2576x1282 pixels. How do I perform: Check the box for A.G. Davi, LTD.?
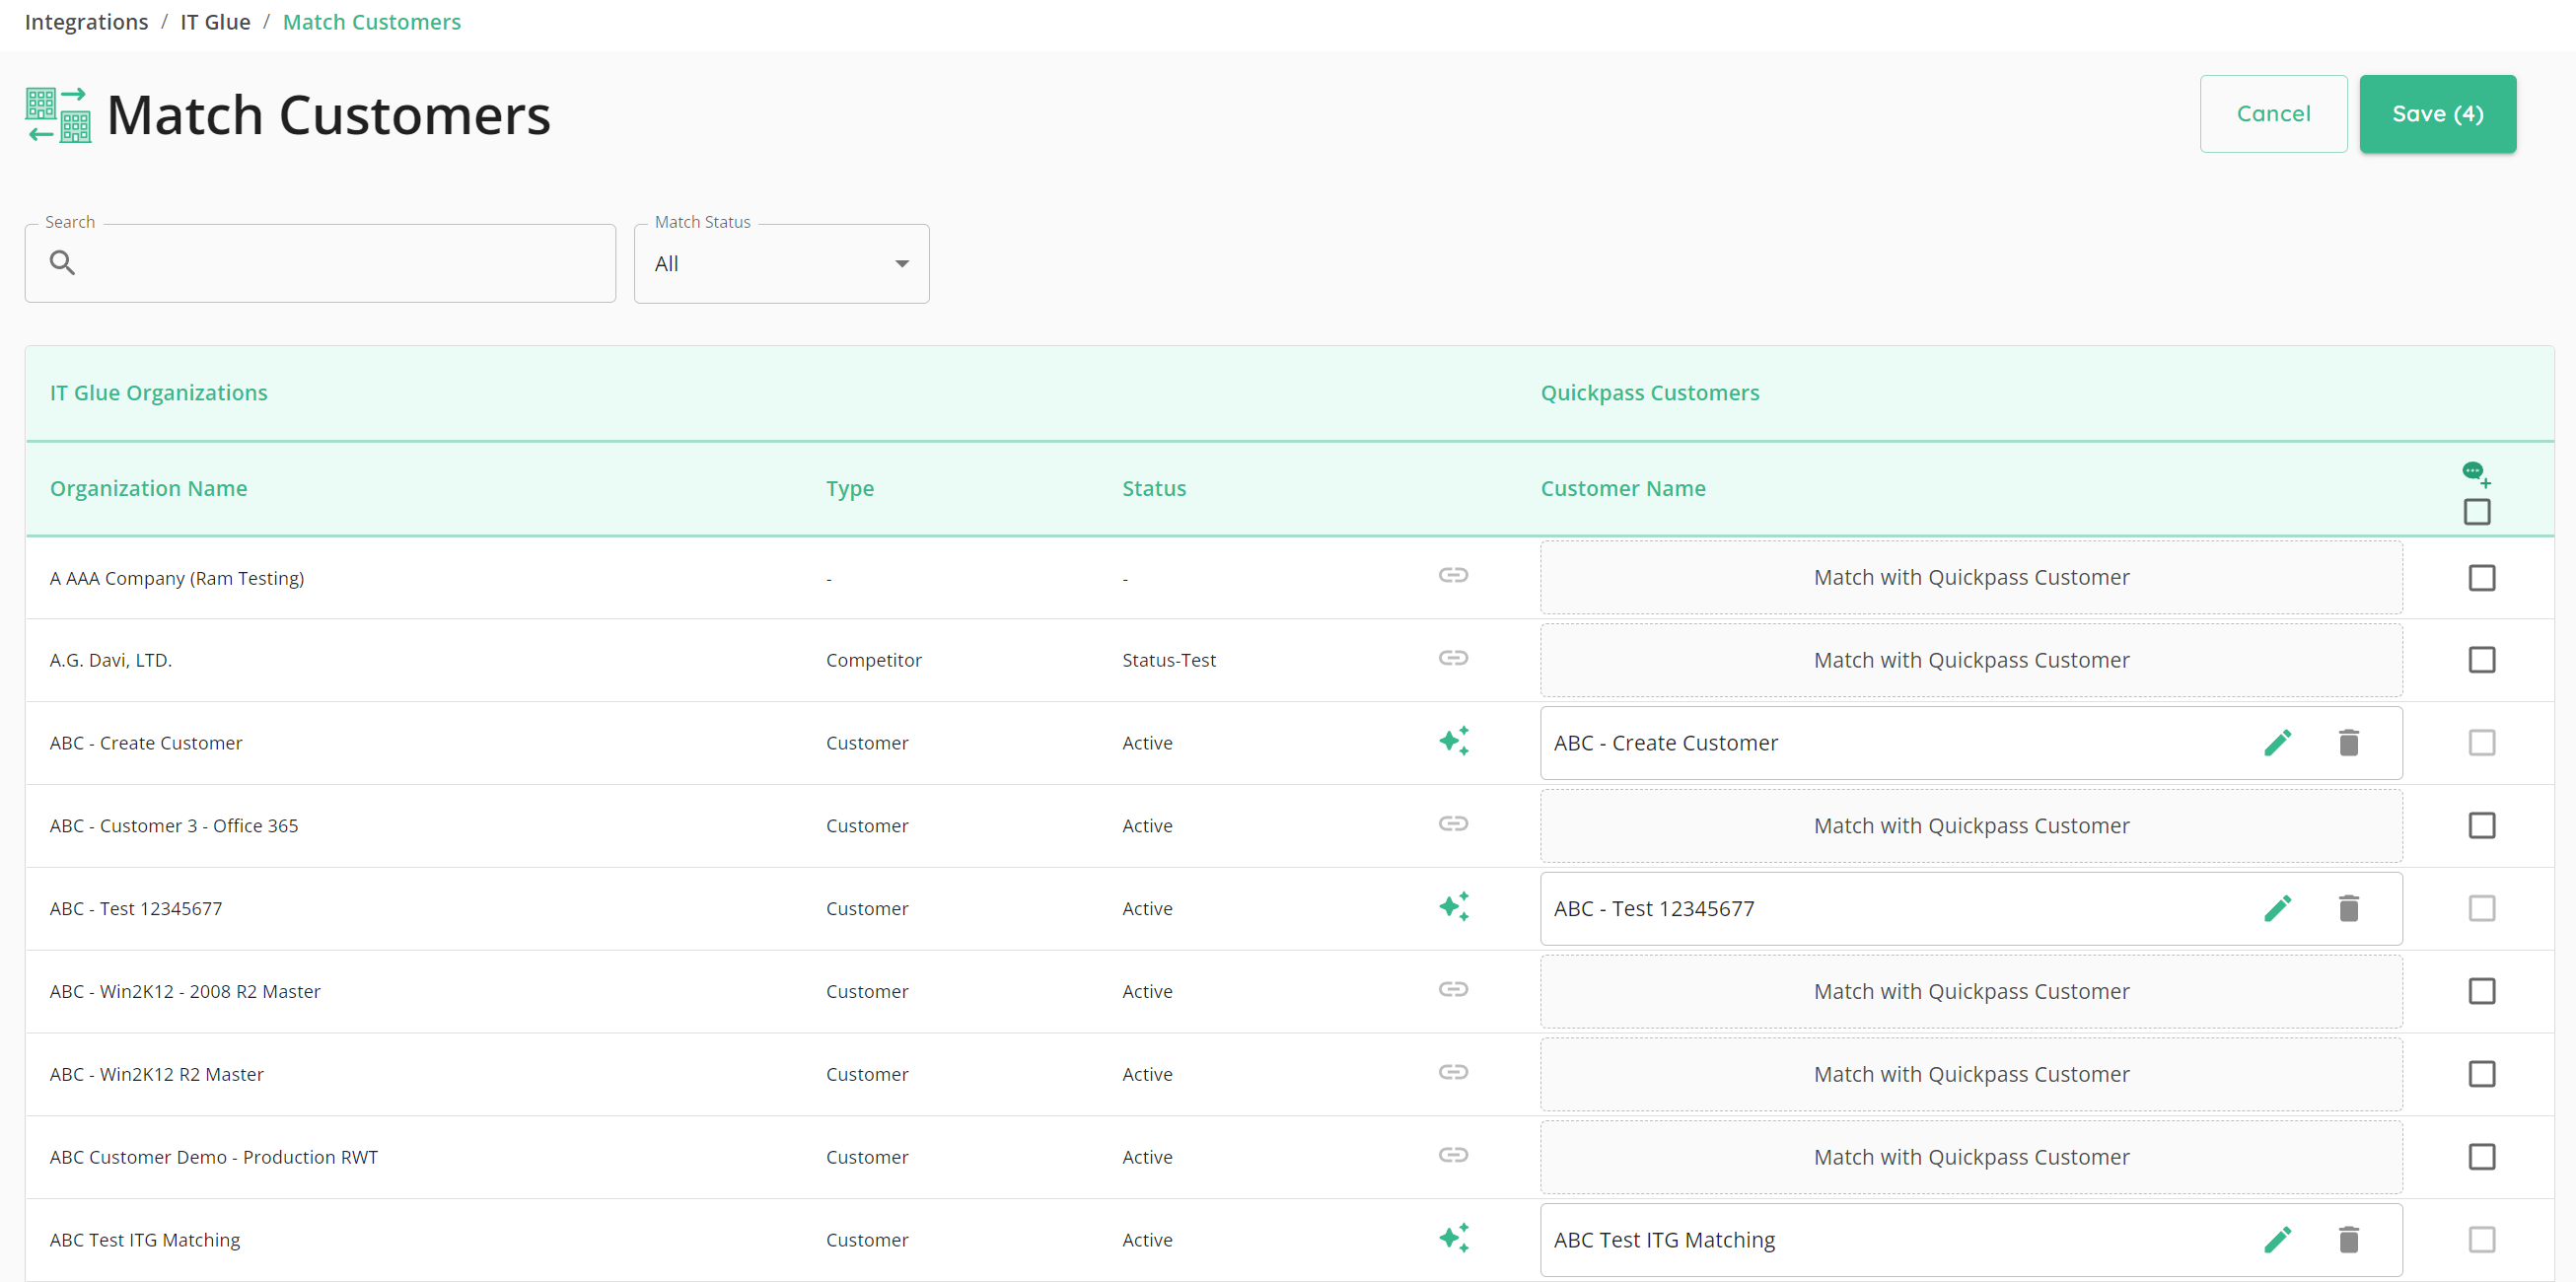point(2482,660)
